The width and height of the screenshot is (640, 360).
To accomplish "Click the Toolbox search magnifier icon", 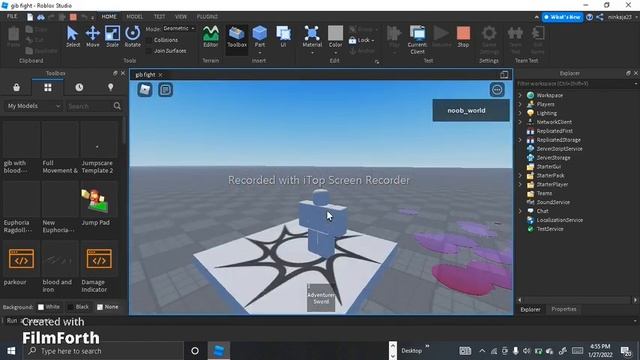I will 117,106.
